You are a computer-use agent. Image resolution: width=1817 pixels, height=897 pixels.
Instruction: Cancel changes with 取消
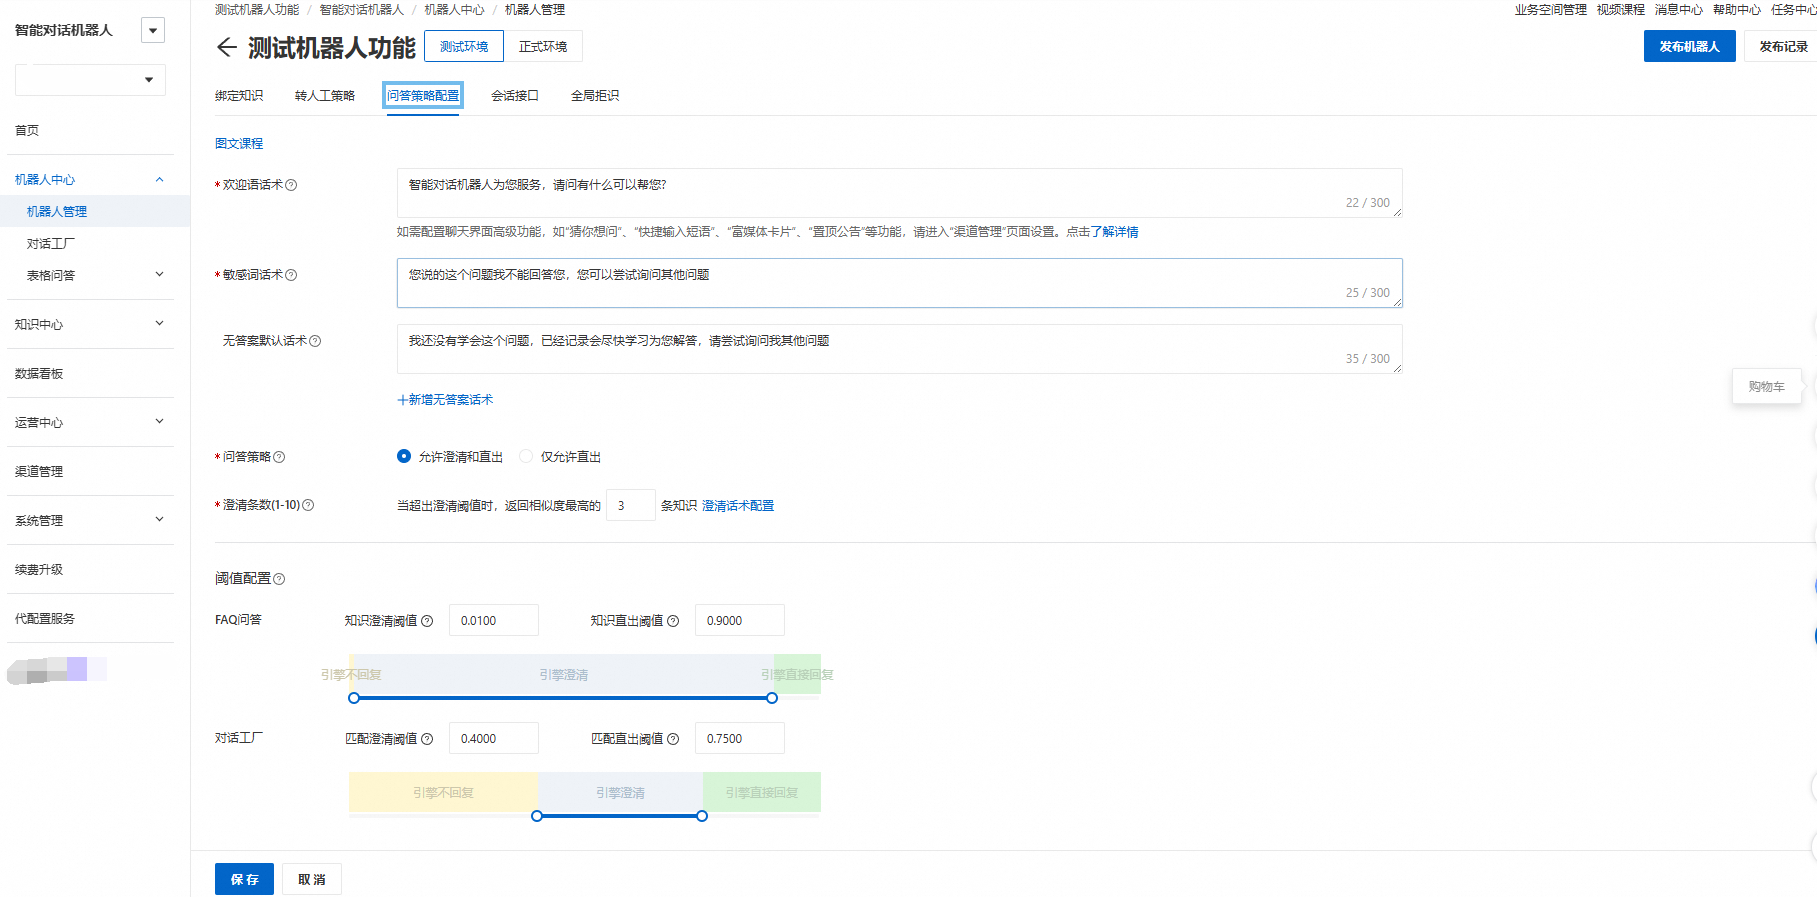point(312,879)
